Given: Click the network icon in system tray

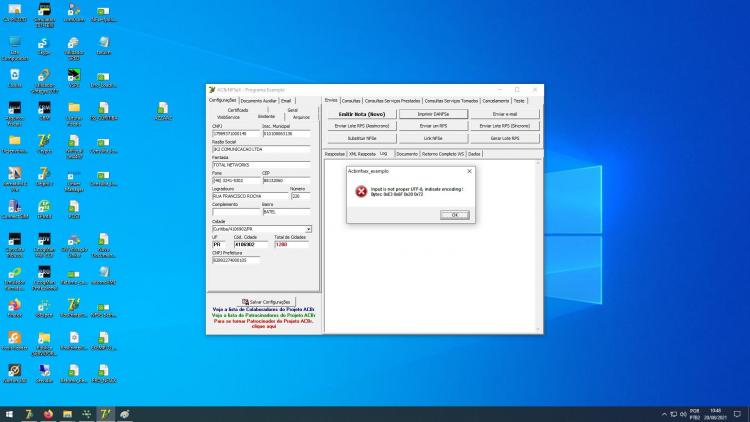Looking at the screenshot, I should click(673, 414).
